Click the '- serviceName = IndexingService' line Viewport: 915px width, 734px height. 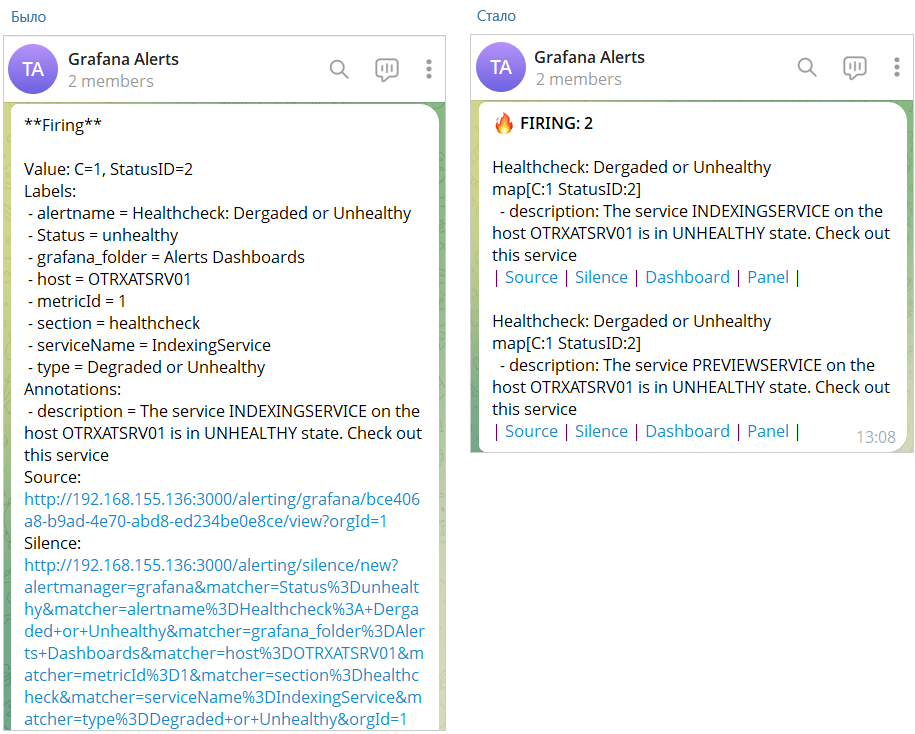149,345
